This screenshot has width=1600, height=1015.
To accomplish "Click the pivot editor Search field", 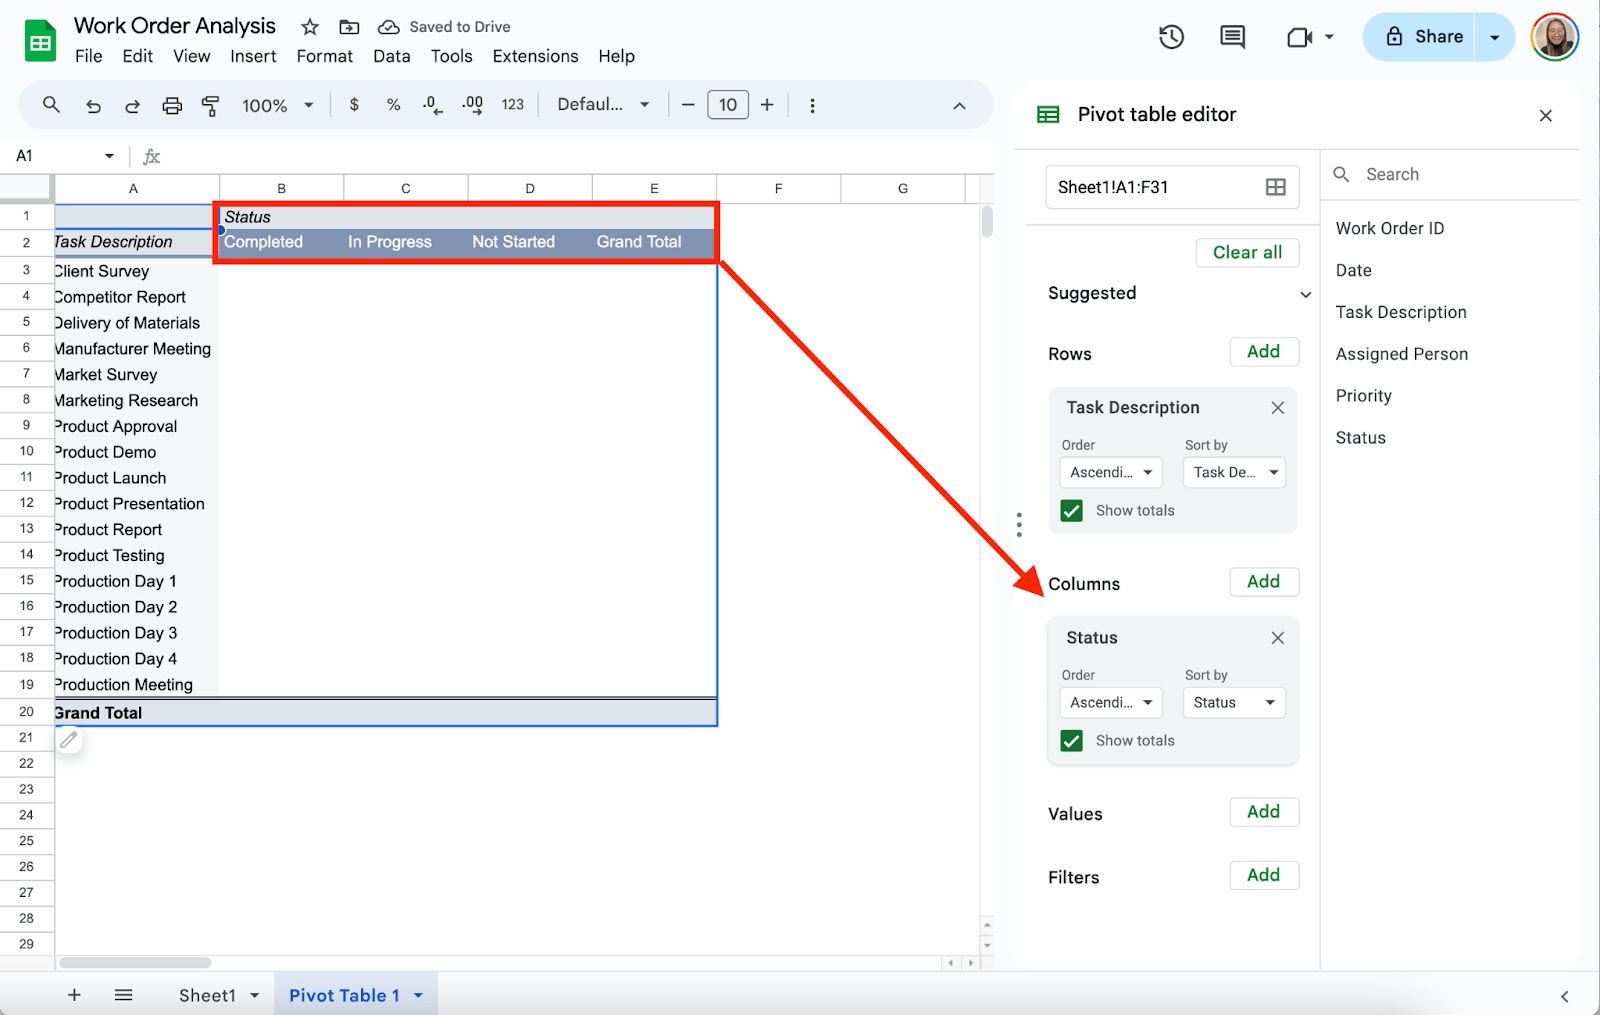I will (1450, 174).
